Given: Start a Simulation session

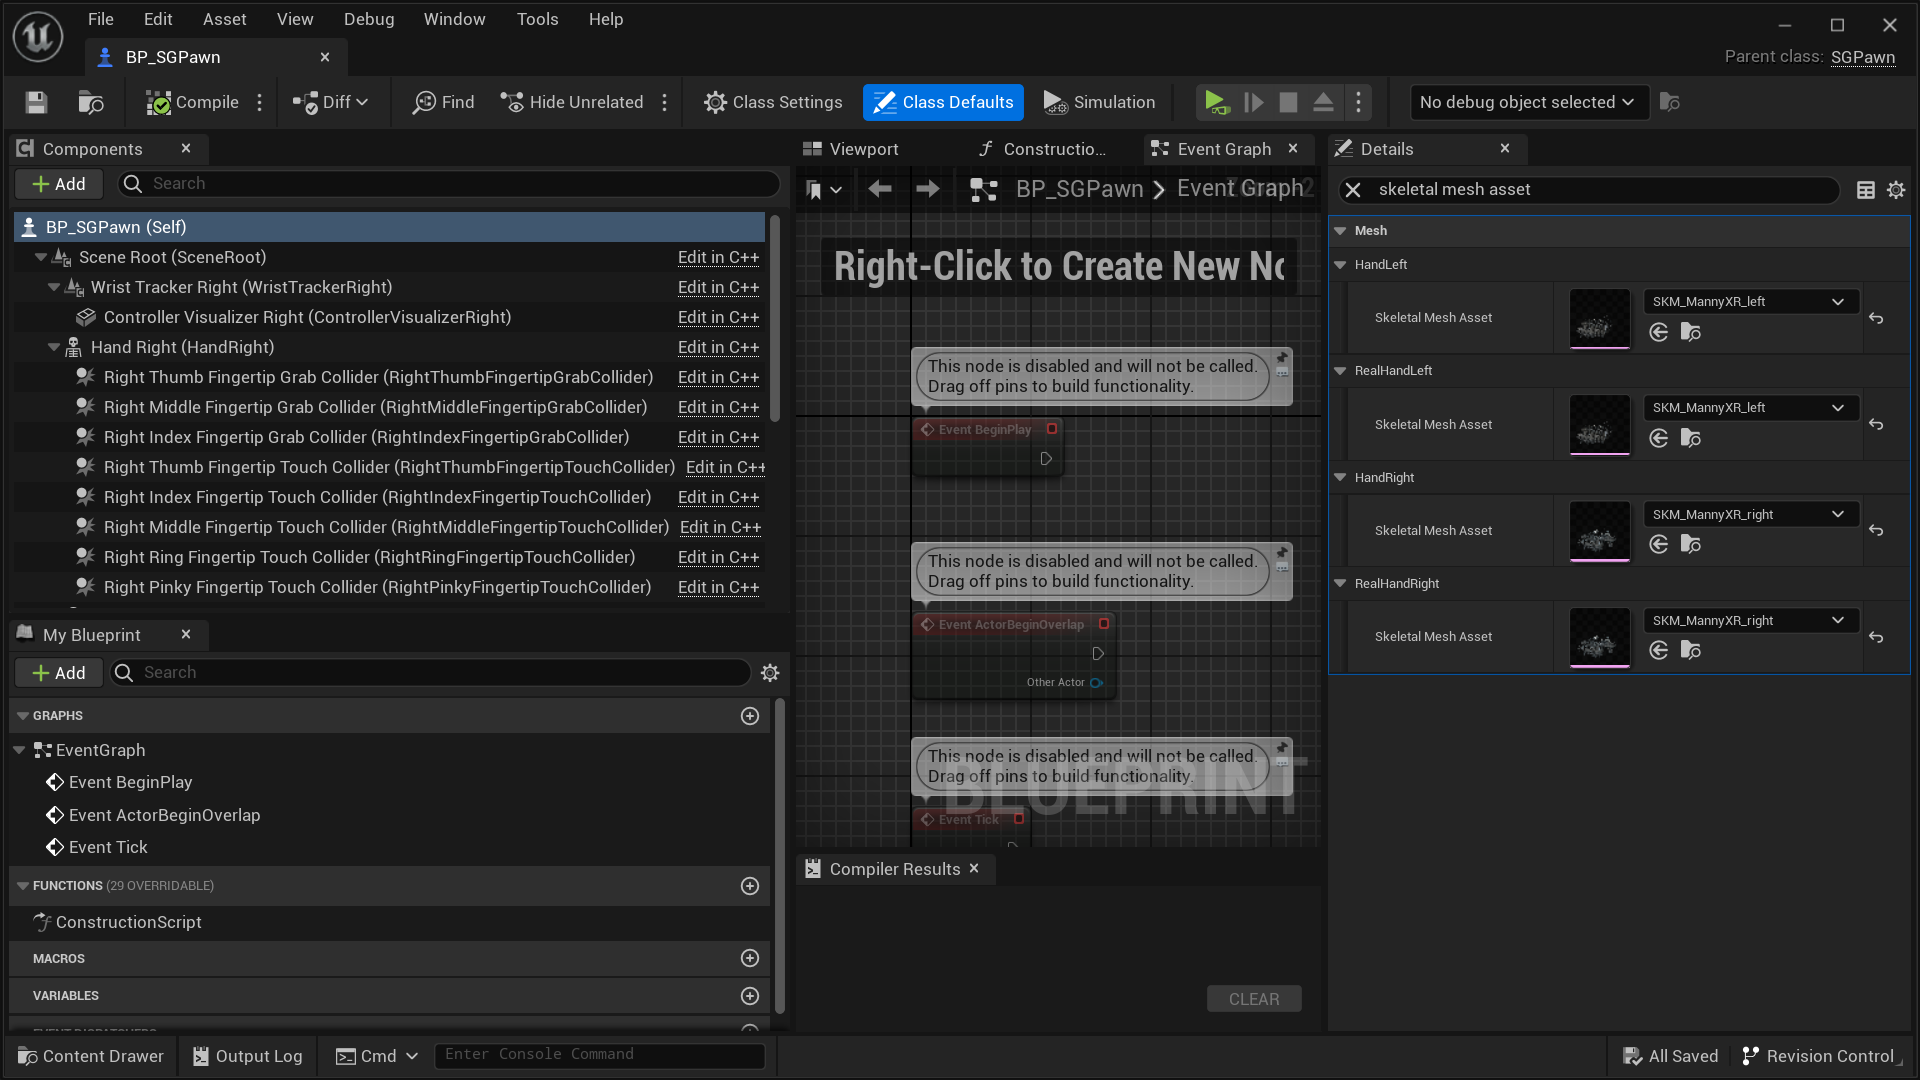Looking at the screenshot, I should 1099,102.
